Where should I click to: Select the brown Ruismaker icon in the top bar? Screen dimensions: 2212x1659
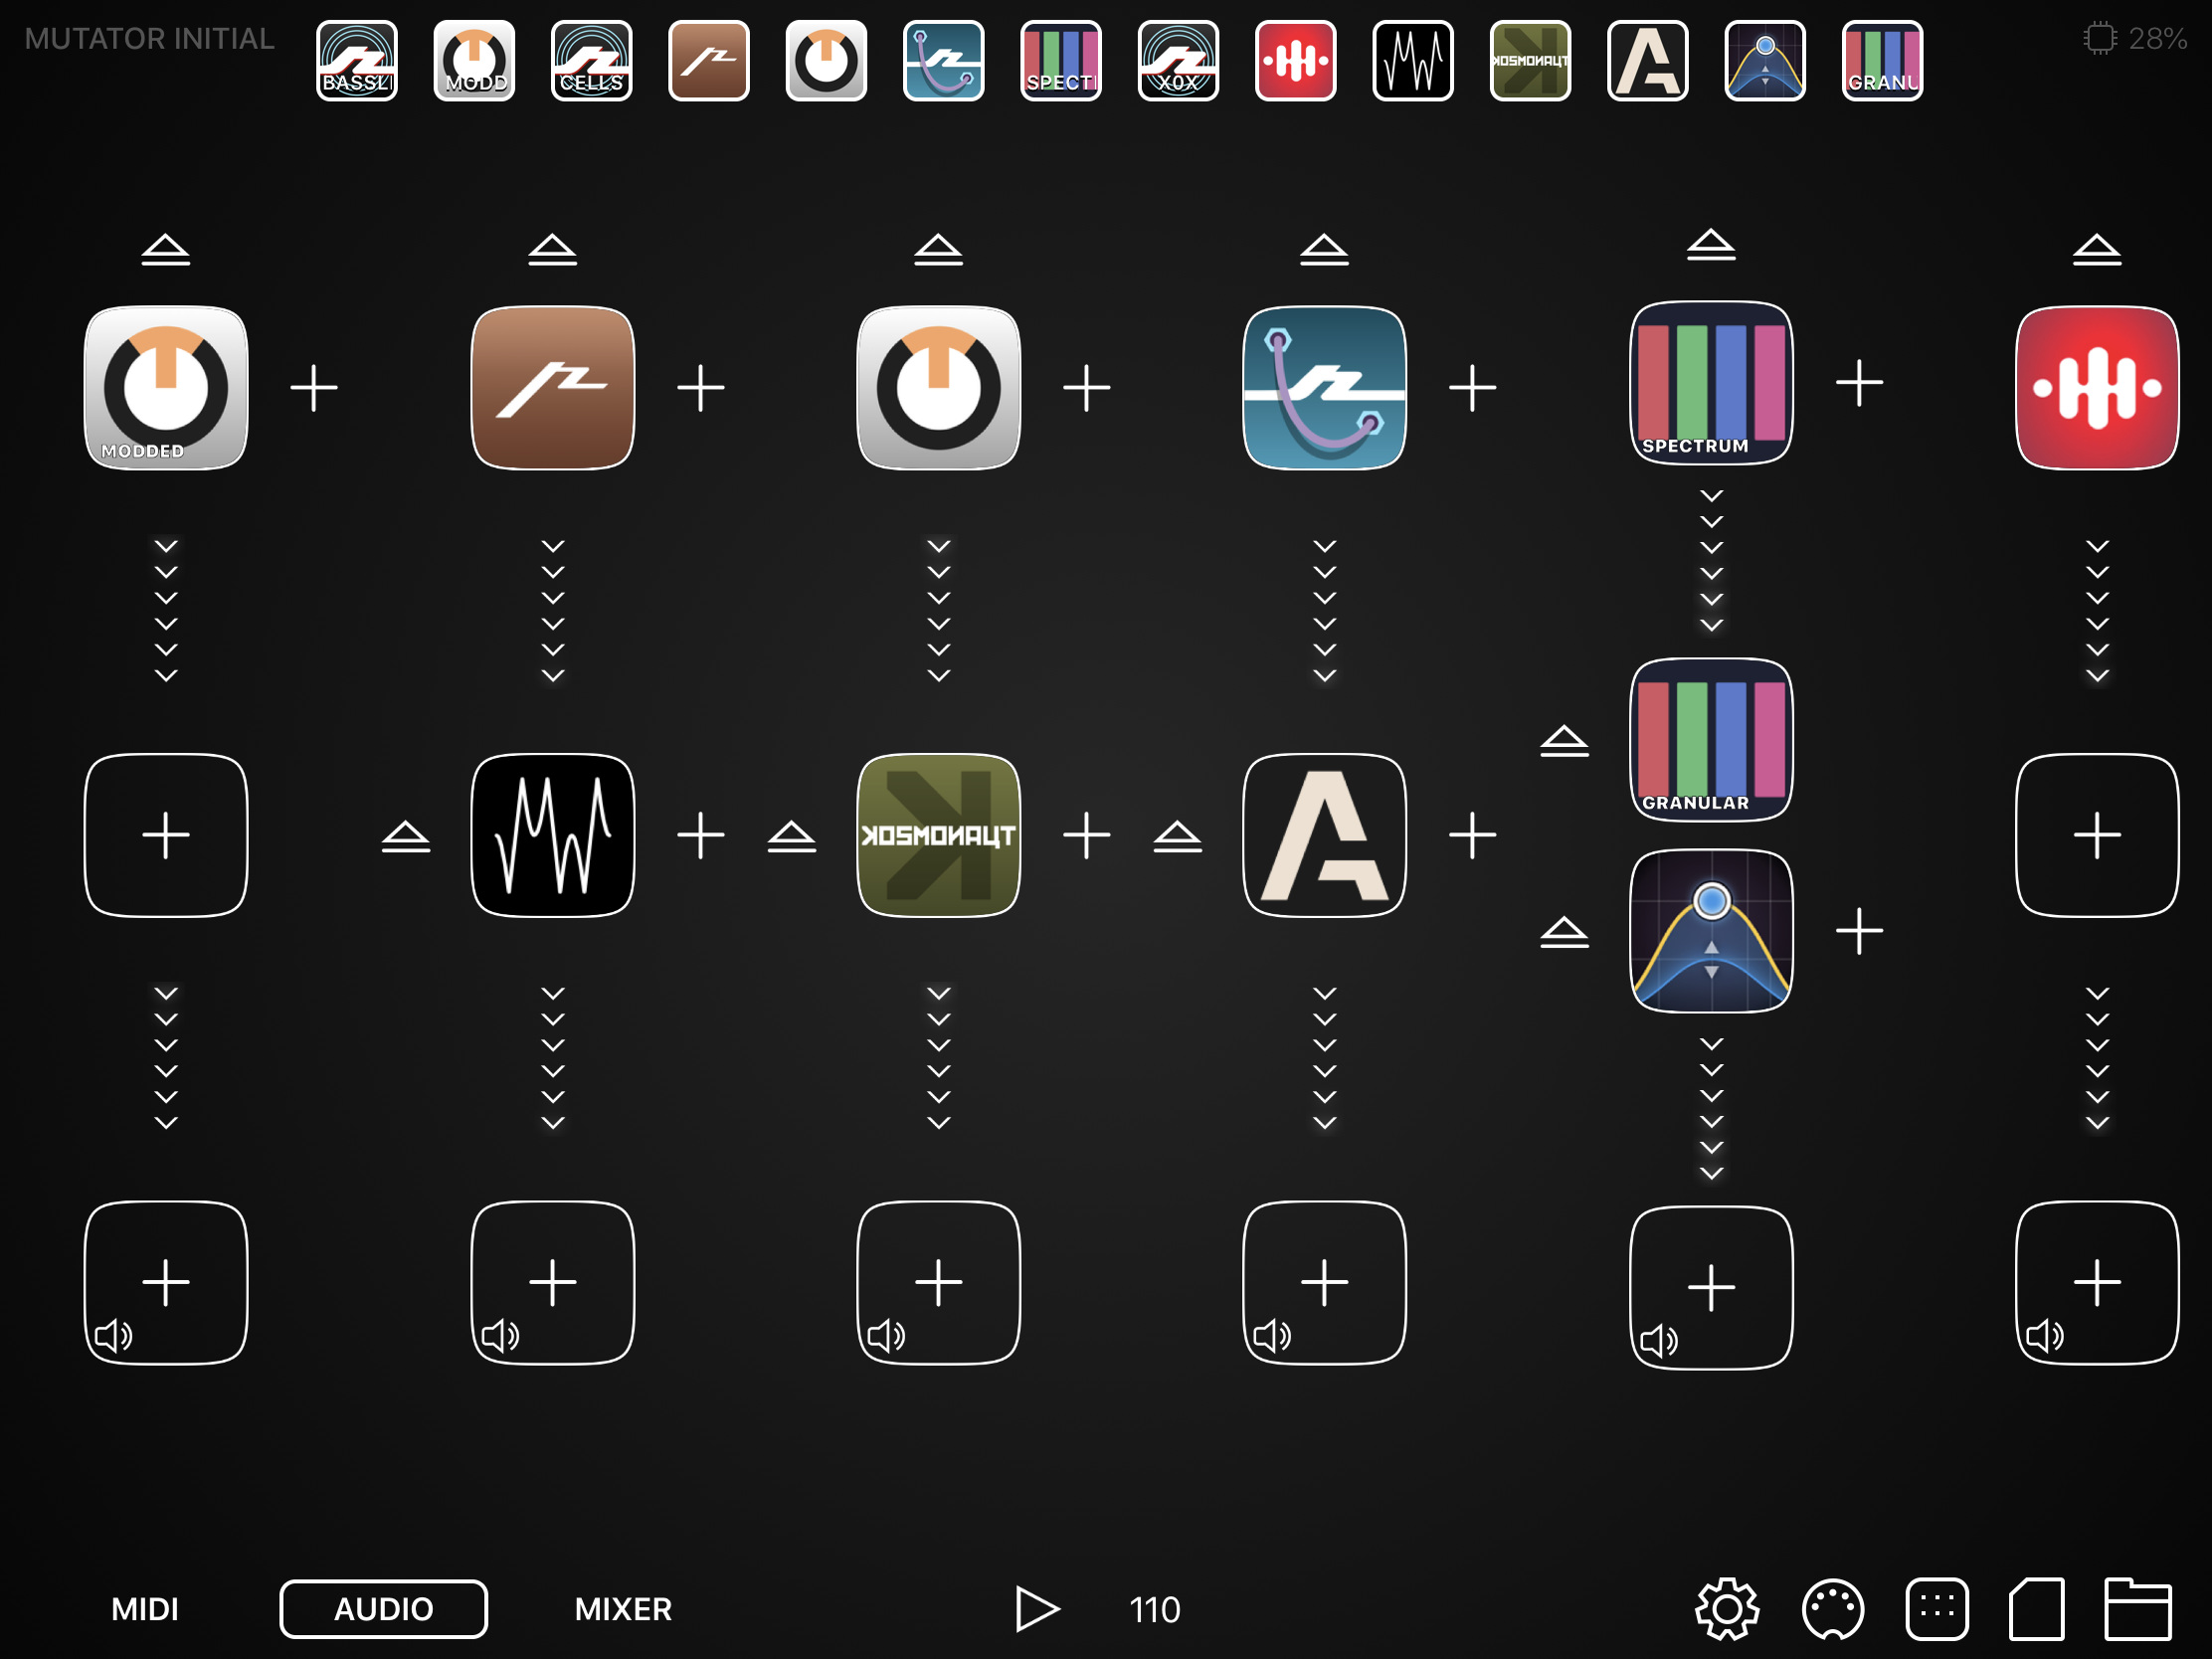coord(709,61)
